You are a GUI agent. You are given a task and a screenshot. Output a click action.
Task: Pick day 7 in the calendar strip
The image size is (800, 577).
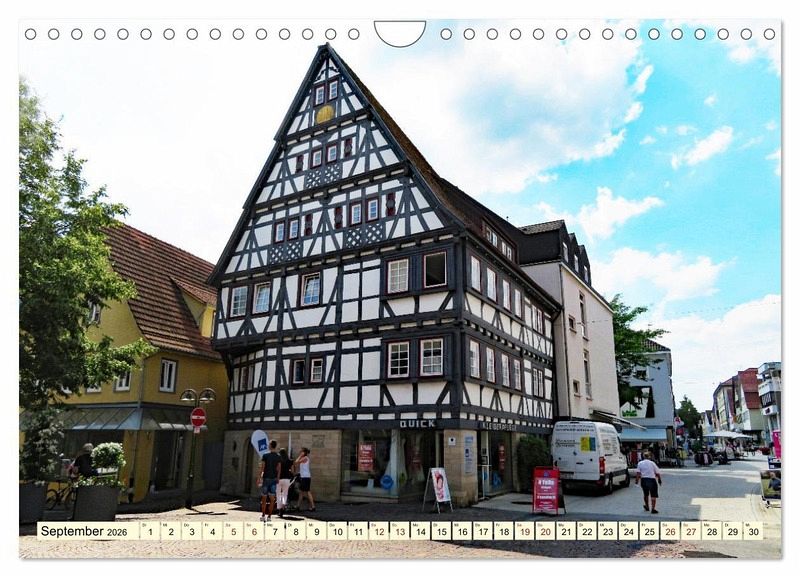(274, 531)
